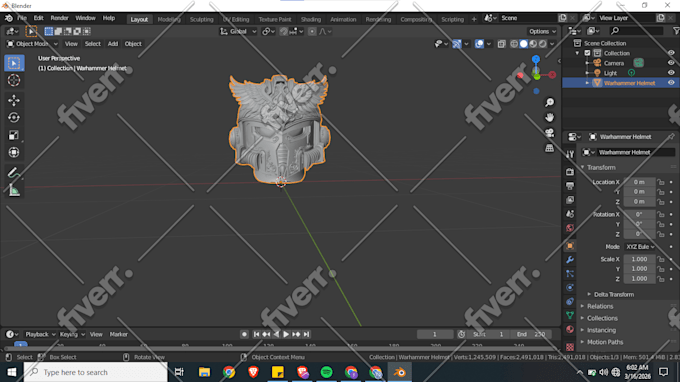
Task: Open the timeline Playback menu
Action: pyautogui.click(x=40, y=334)
